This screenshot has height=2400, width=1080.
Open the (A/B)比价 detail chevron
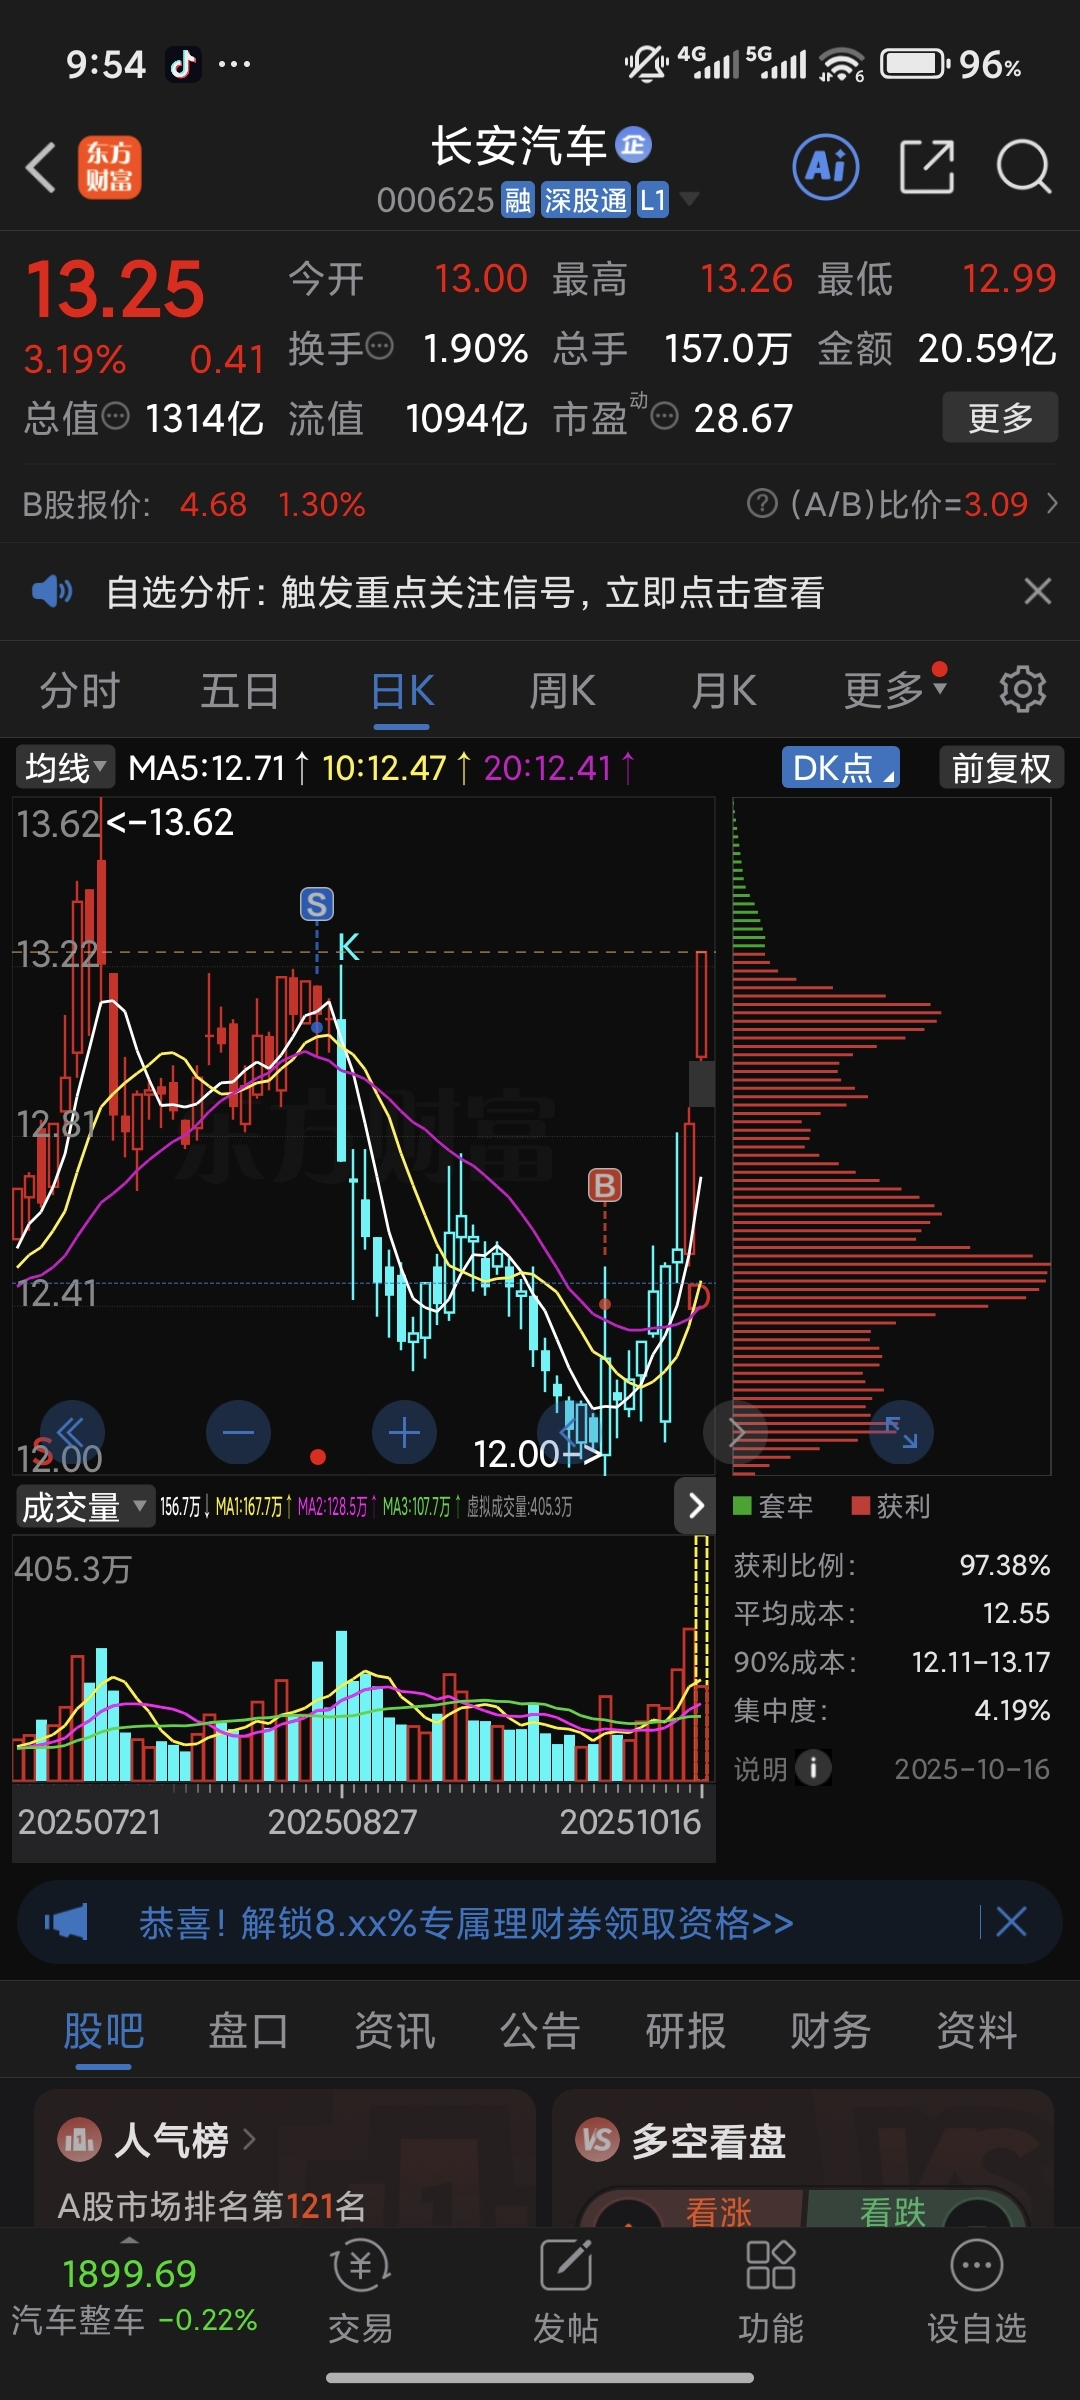[1052, 503]
